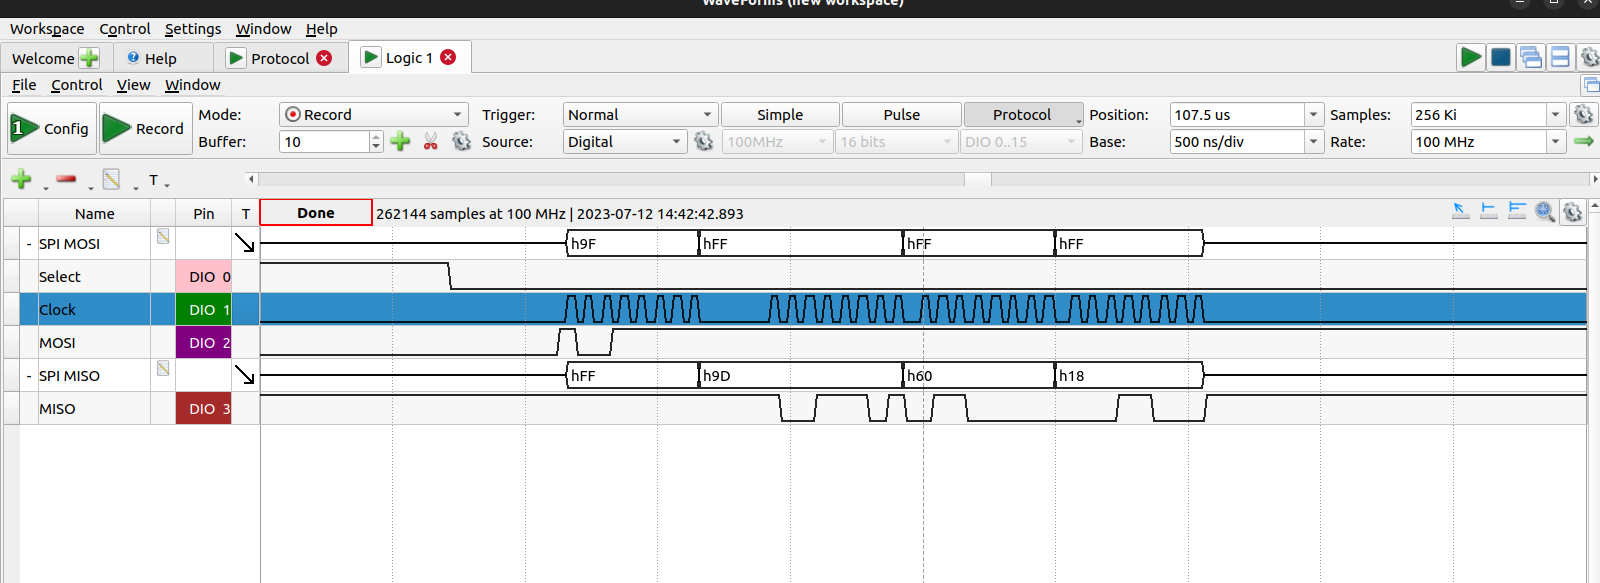1600x583 pixels.
Task: Click the double-line measure ruler icon
Action: coord(1517,211)
